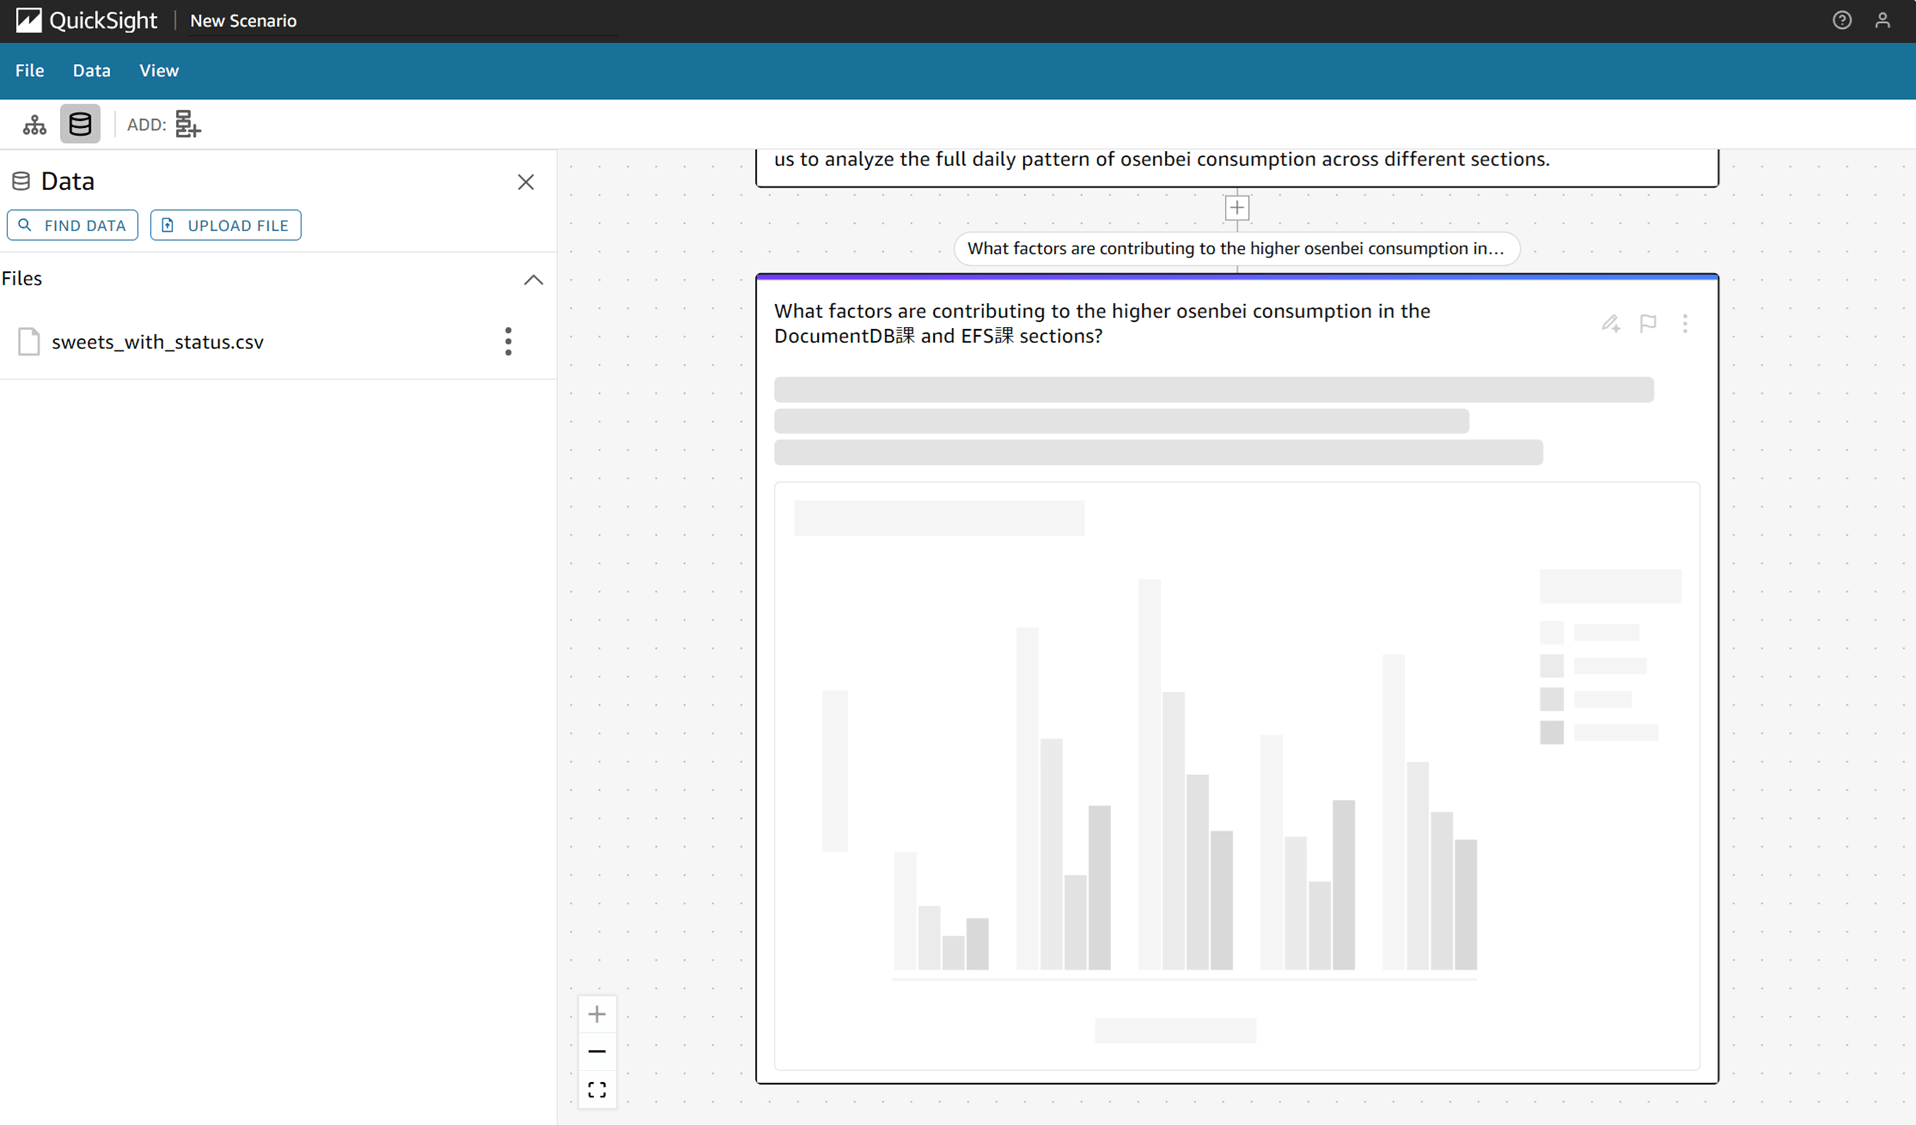Image resolution: width=1916 pixels, height=1125 pixels.
Task: Toggle the Data panel database icon
Action: 80,124
